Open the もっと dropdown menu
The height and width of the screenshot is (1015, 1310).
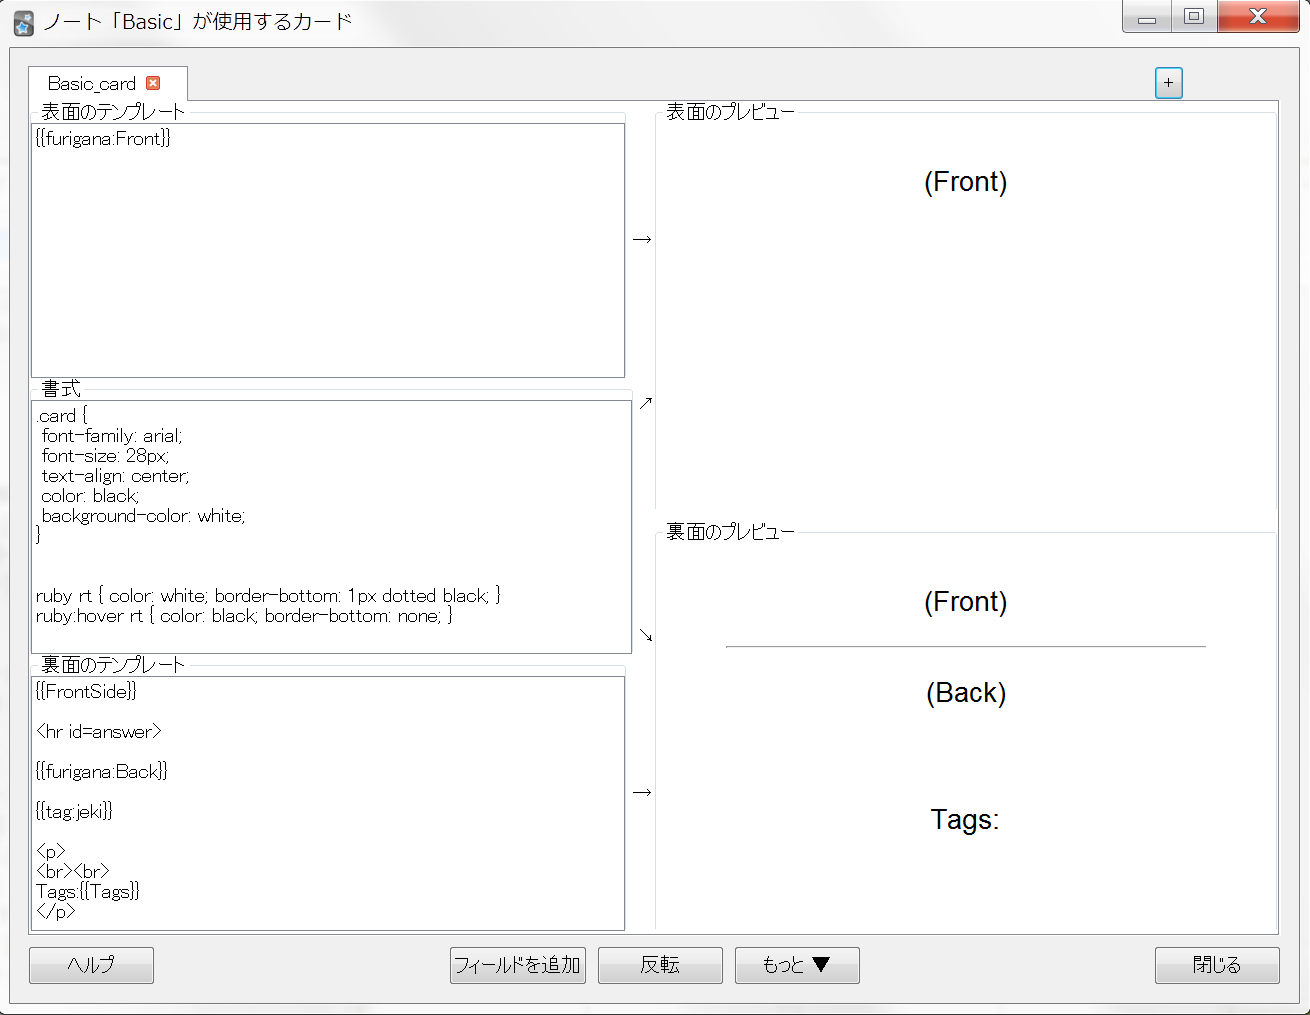coord(796,965)
